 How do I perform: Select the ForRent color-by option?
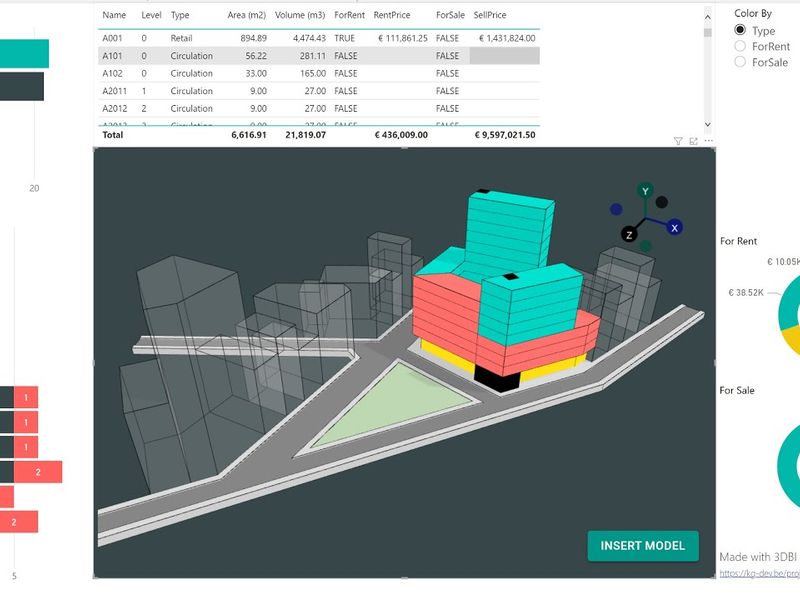[740, 46]
